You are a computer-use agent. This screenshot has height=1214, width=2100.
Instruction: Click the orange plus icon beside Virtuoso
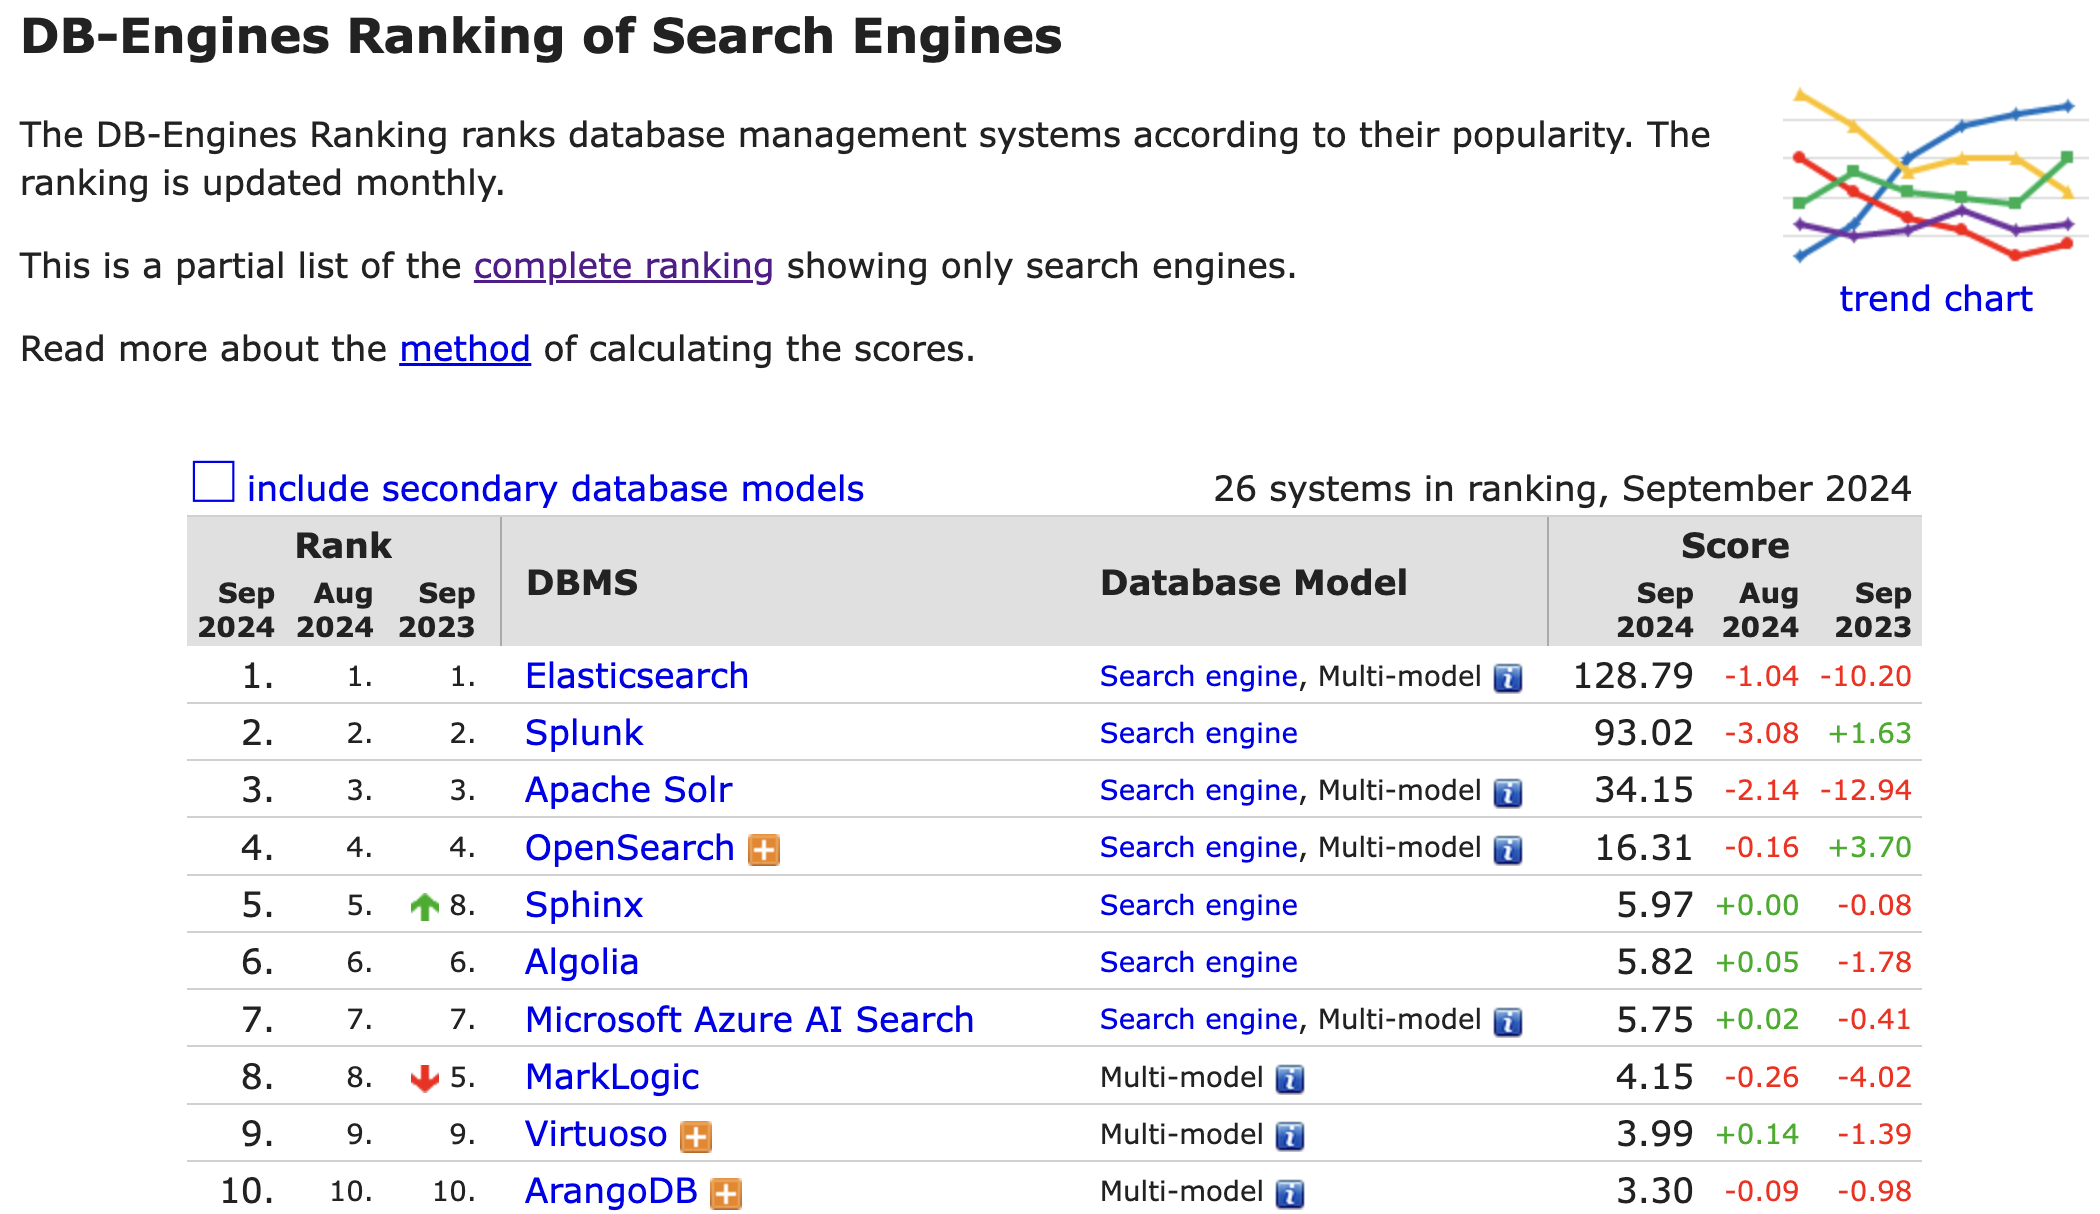pyautogui.click(x=696, y=1137)
